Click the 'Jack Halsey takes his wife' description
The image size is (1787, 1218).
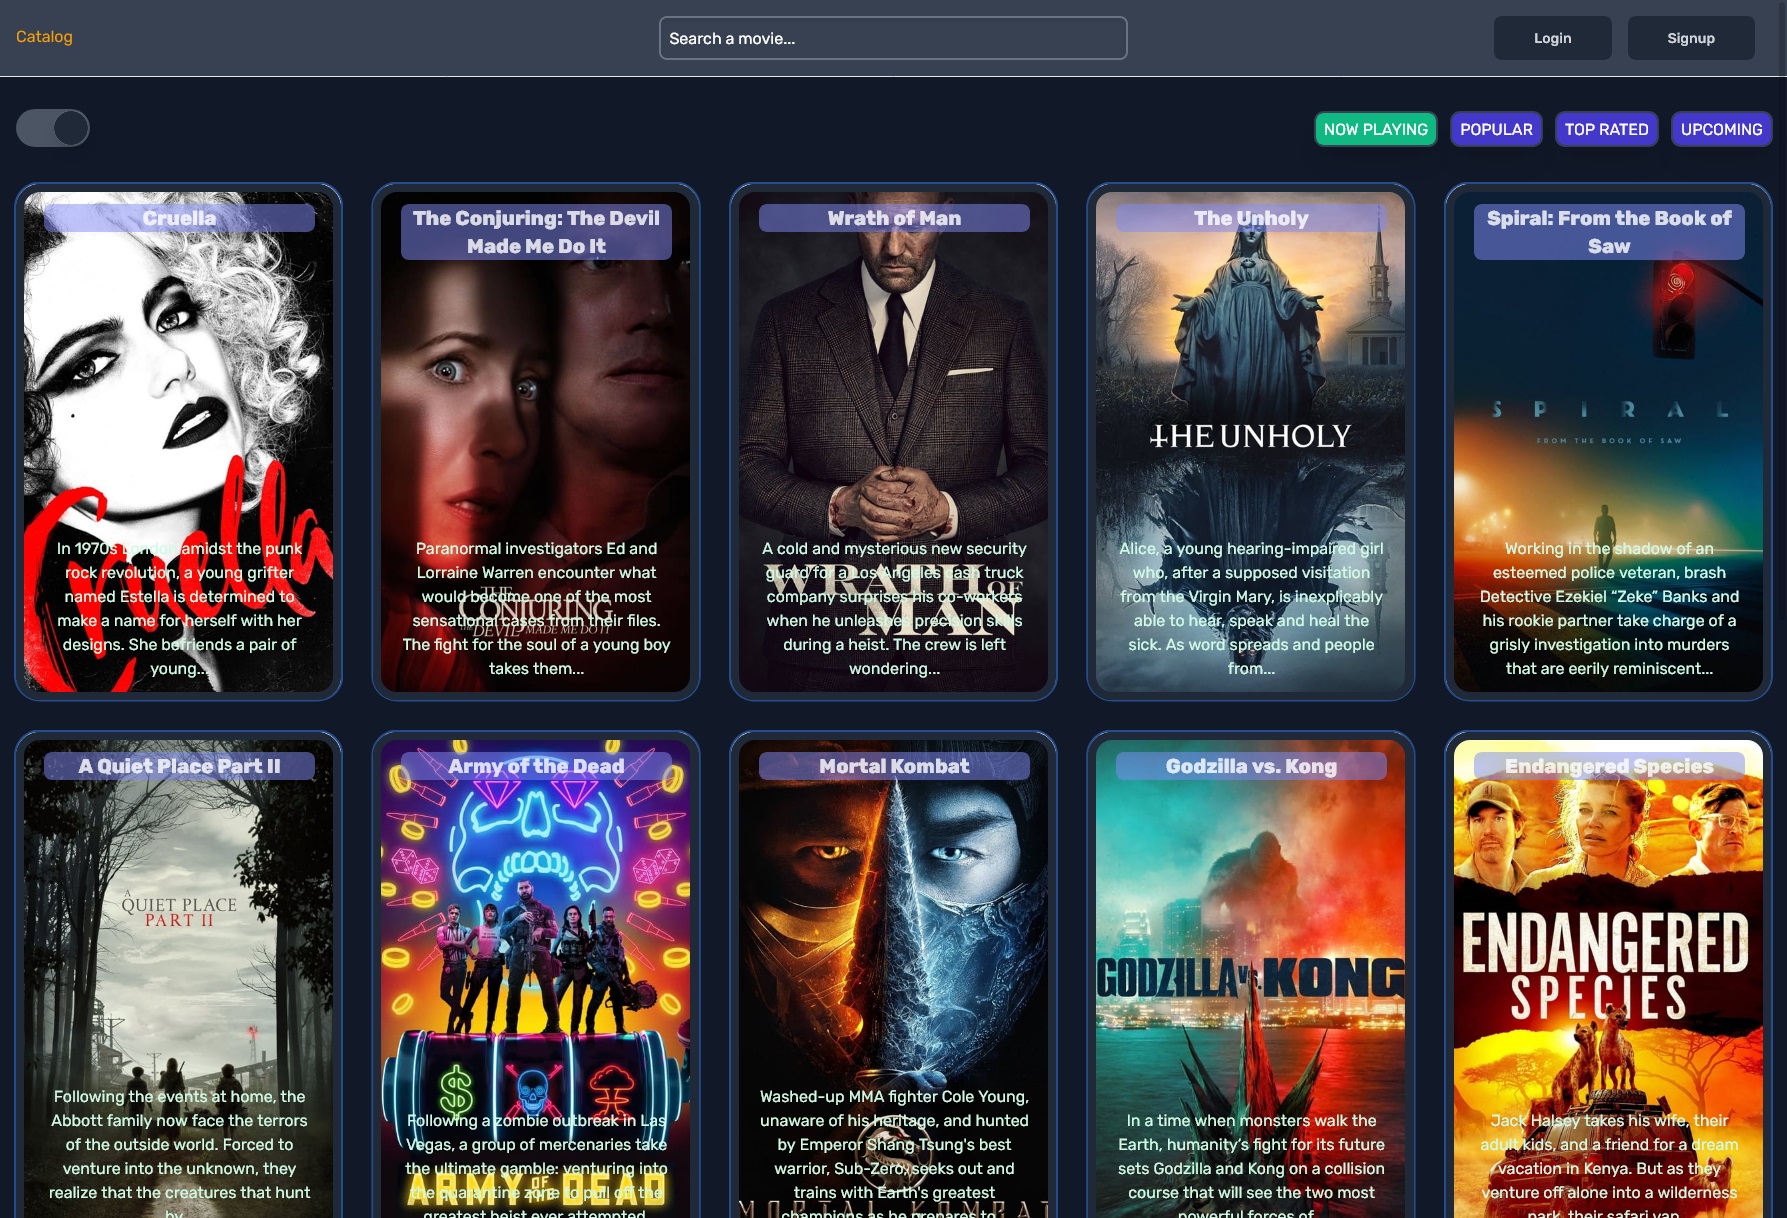[1609, 1164]
